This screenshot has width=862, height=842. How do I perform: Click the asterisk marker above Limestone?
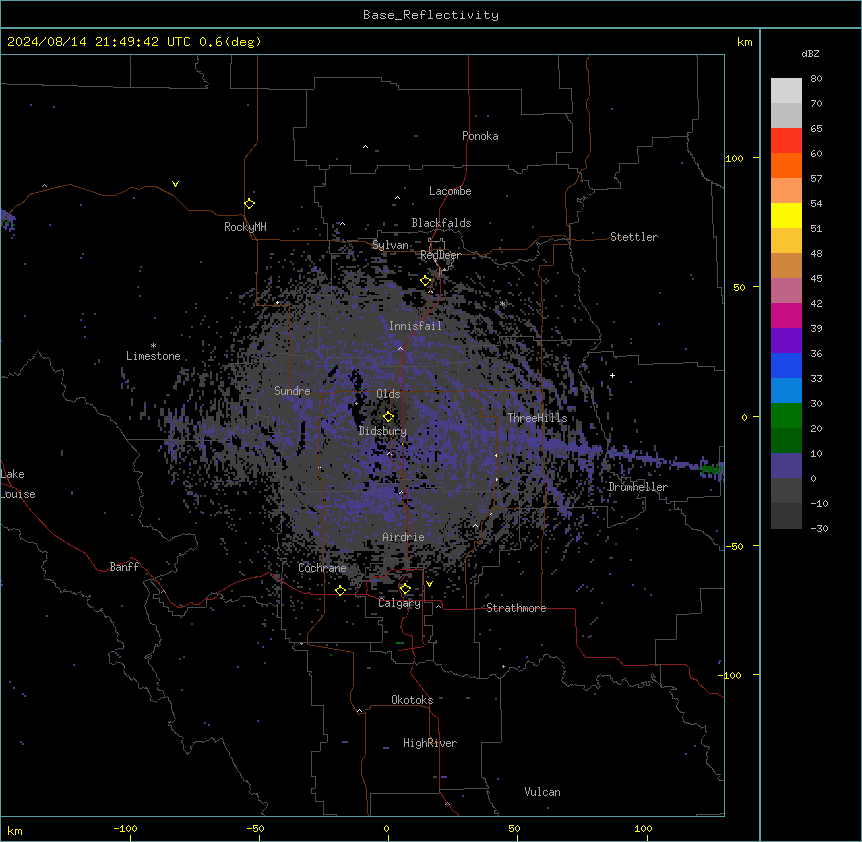pyautogui.click(x=153, y=346)
